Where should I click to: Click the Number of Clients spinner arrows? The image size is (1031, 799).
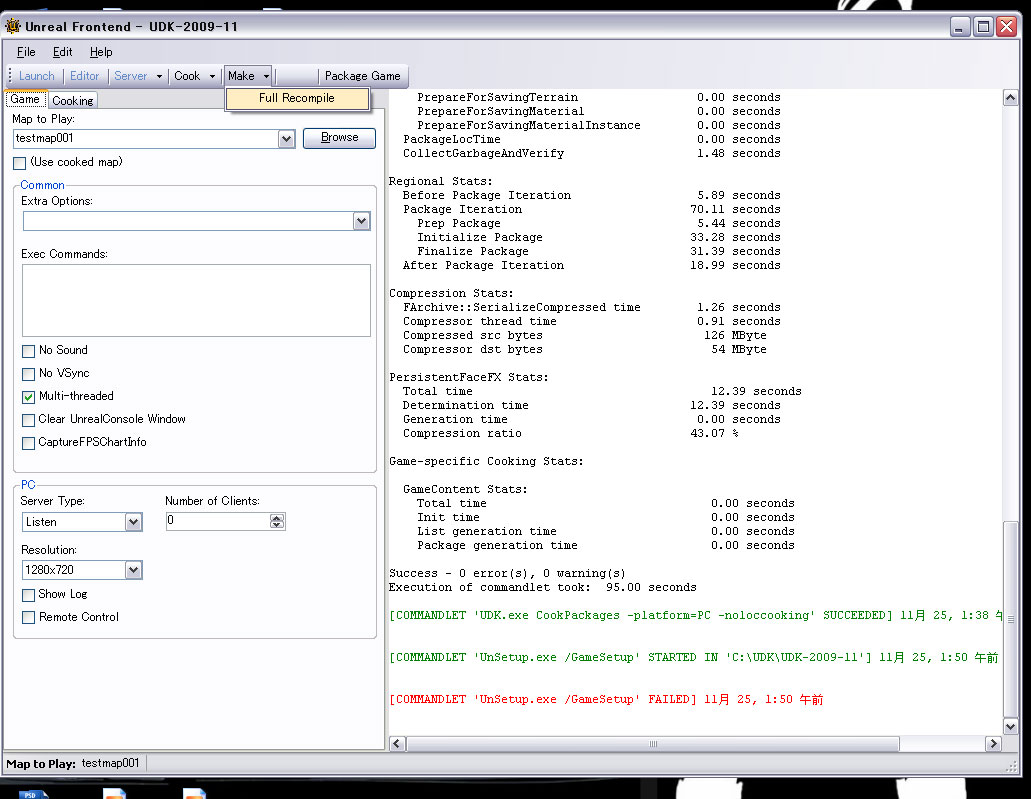pos(277,521)
